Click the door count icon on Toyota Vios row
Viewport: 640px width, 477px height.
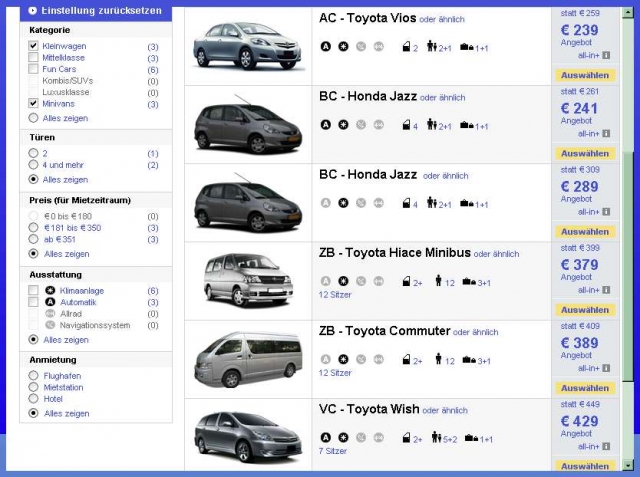pos(406,47)
